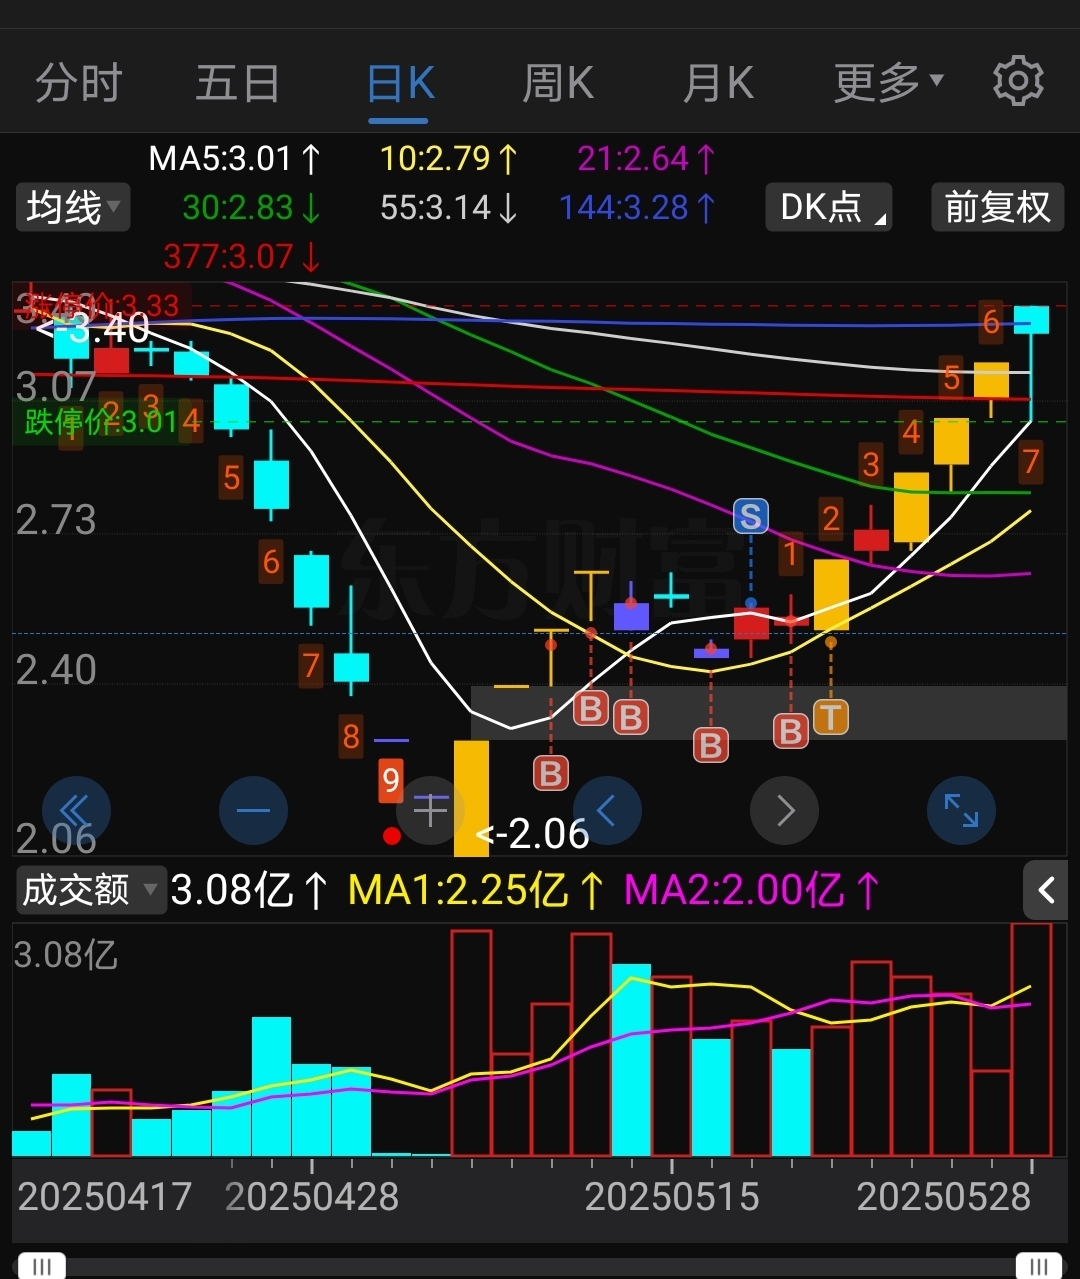Open the 更多 more periods dropdown
This screenshot has height=1279, width=1080.
click(888, 83)
